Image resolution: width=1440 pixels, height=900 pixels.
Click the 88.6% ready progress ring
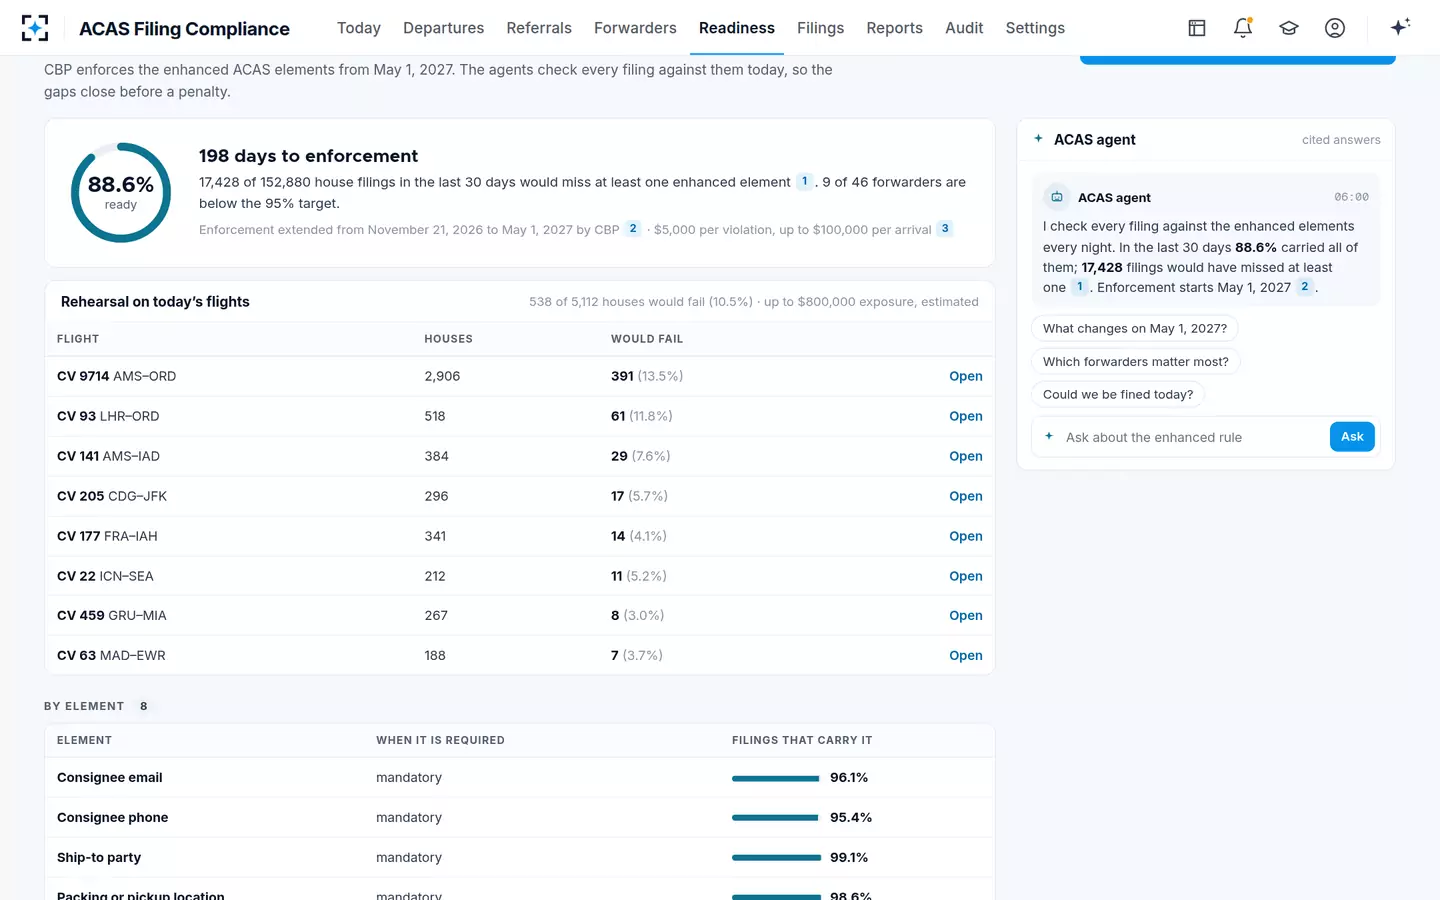coord(121,192)
